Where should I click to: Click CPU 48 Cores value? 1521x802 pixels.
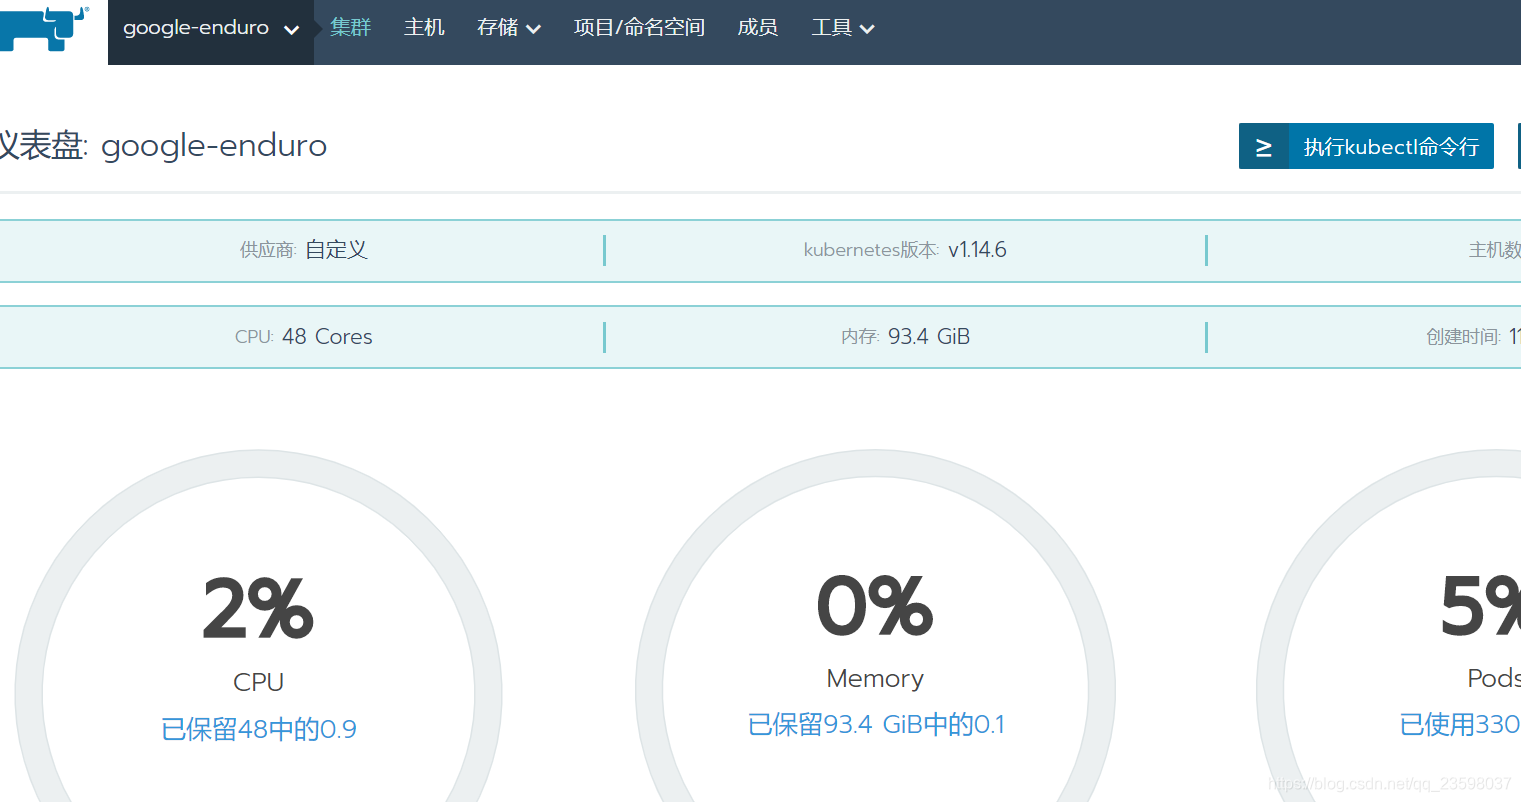327,337
